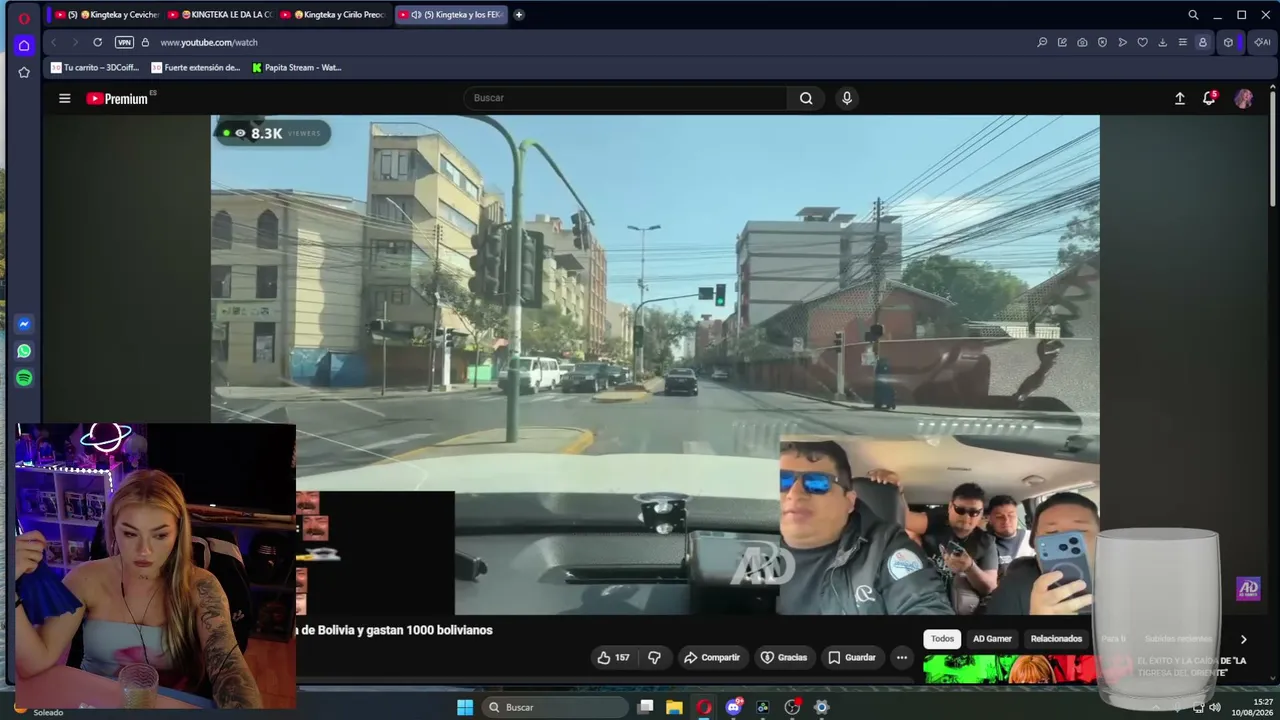Viewport: 1280px width, 720px height.
Task: Select the 'Relacionados' filter chip
Action: 1056,639
